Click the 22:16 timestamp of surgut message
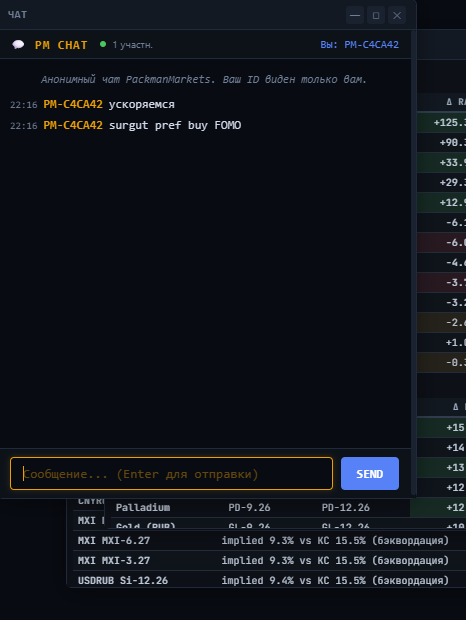This screenshot has height=620, width=466. [x=24, y=126]
